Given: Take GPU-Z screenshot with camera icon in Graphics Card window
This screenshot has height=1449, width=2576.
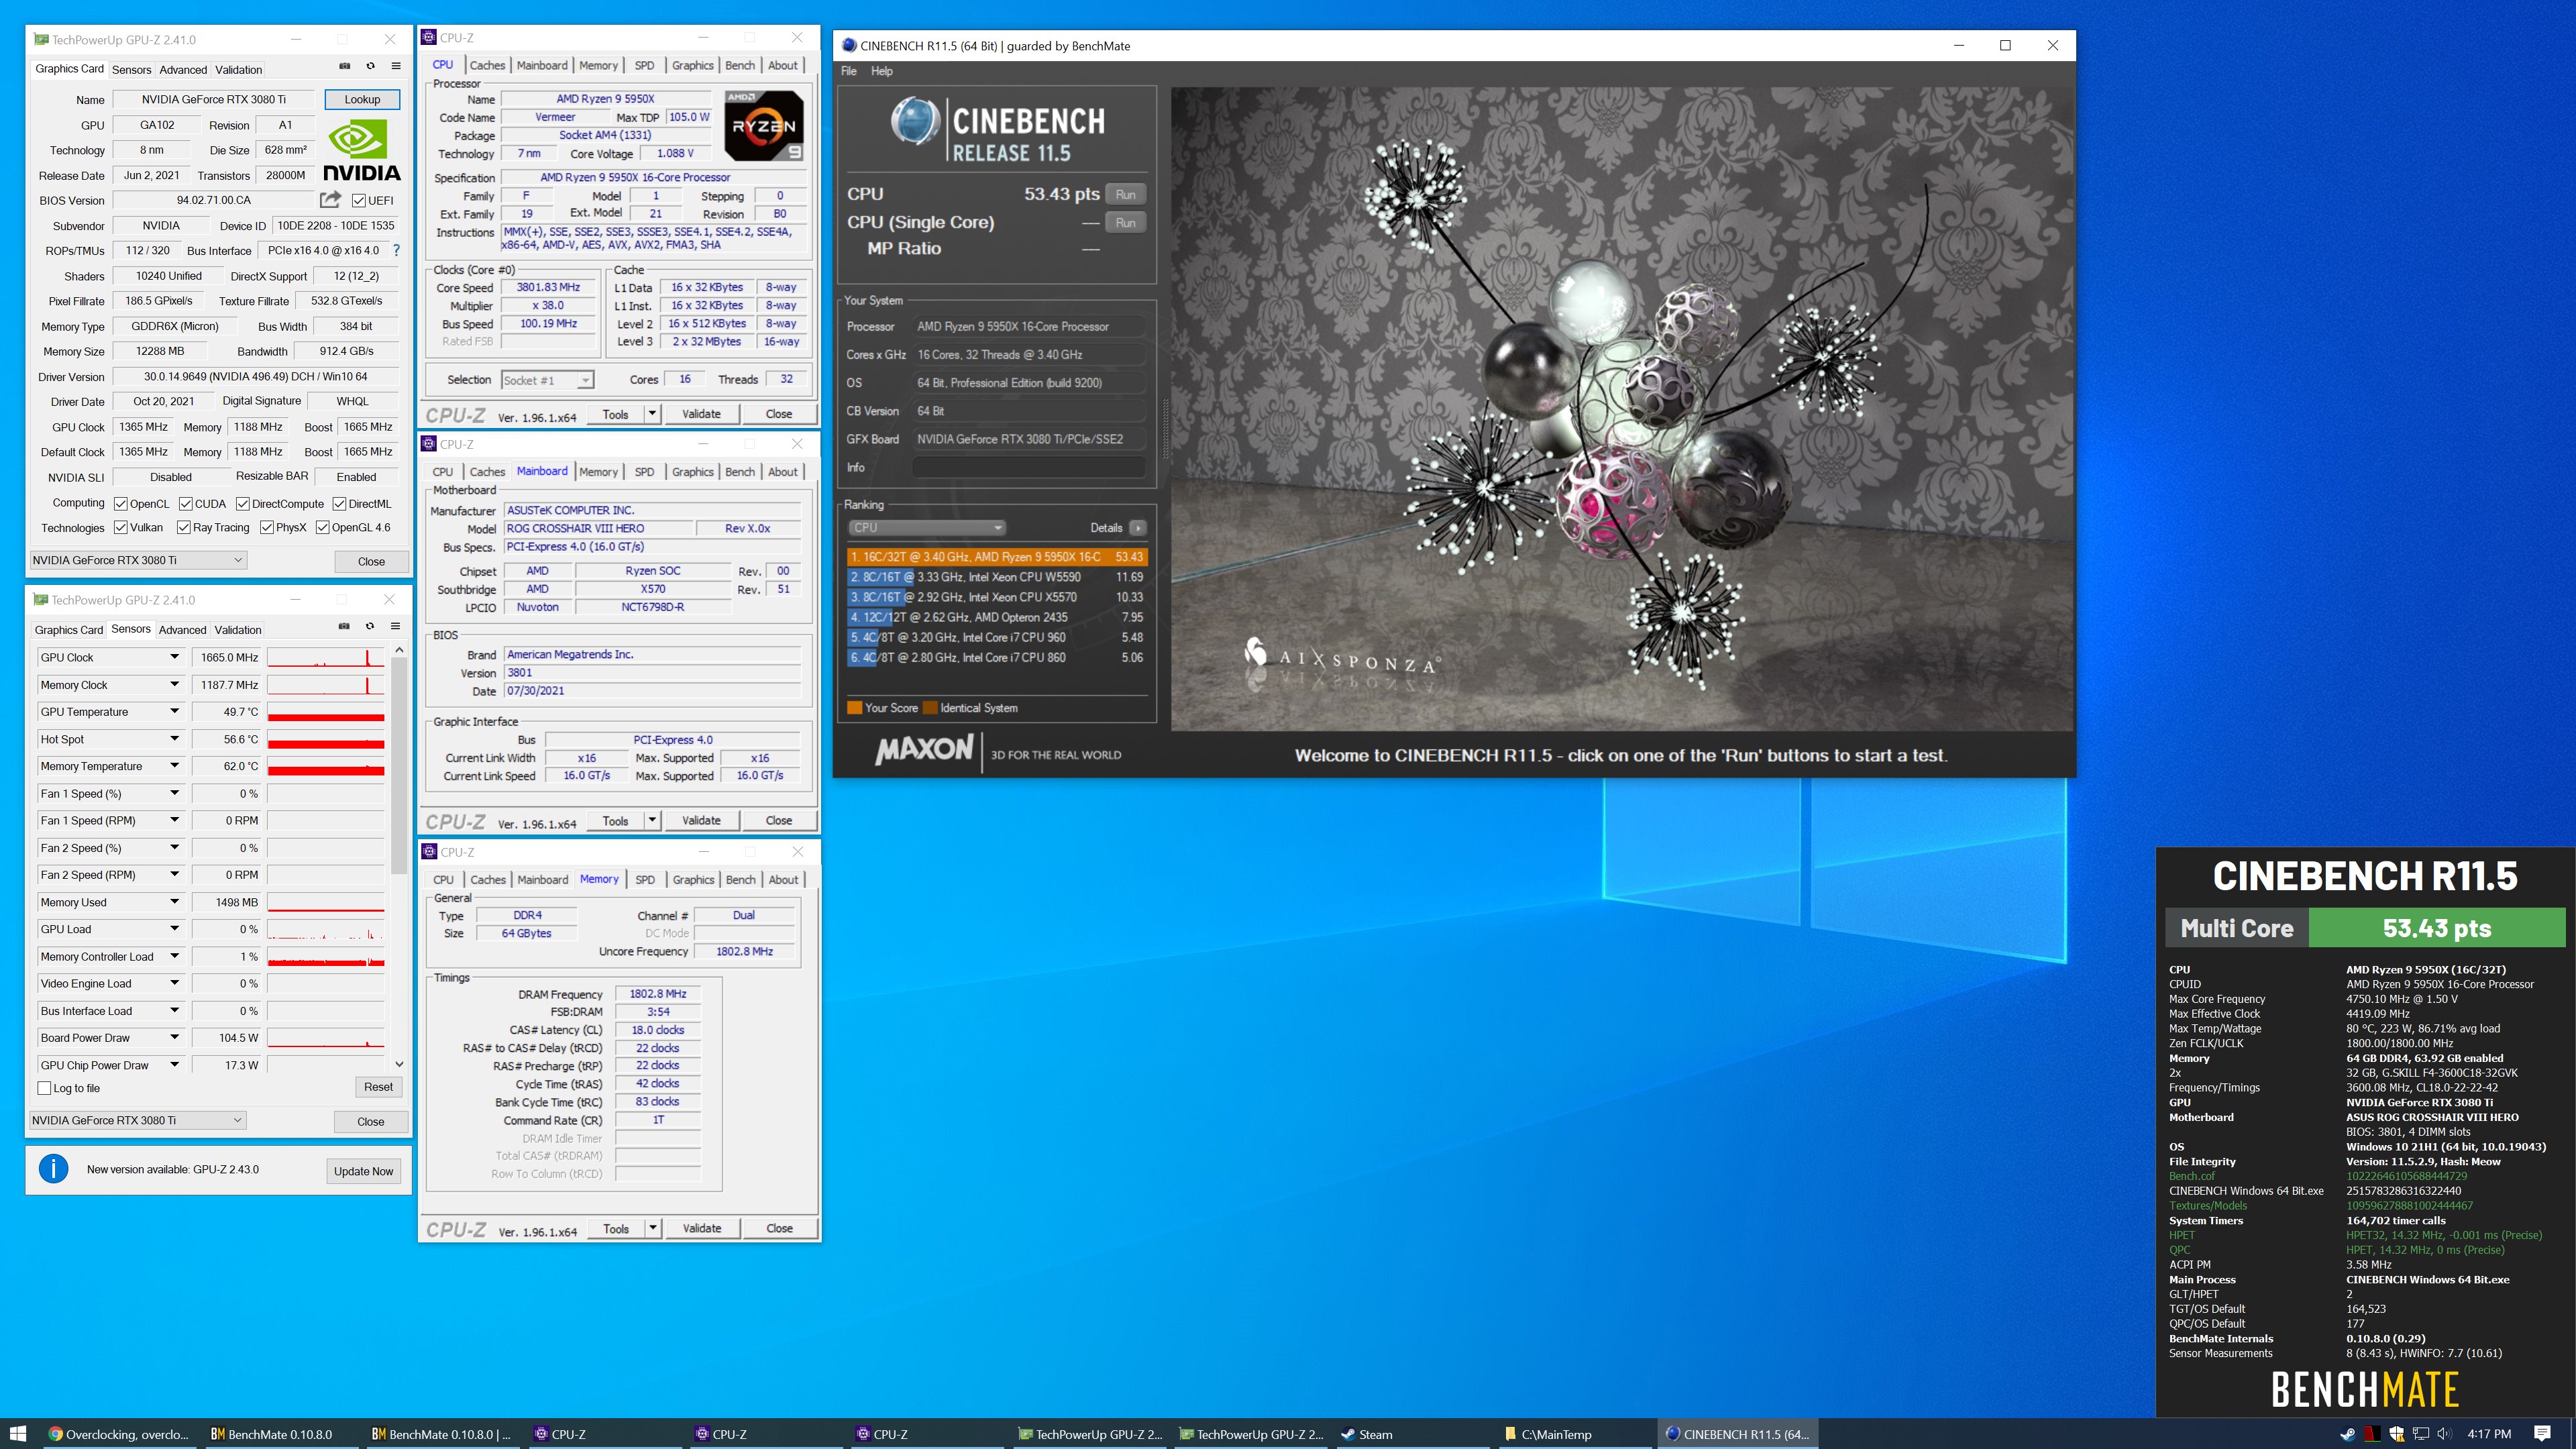Looking at the screenshot, I should coord(344,66).
